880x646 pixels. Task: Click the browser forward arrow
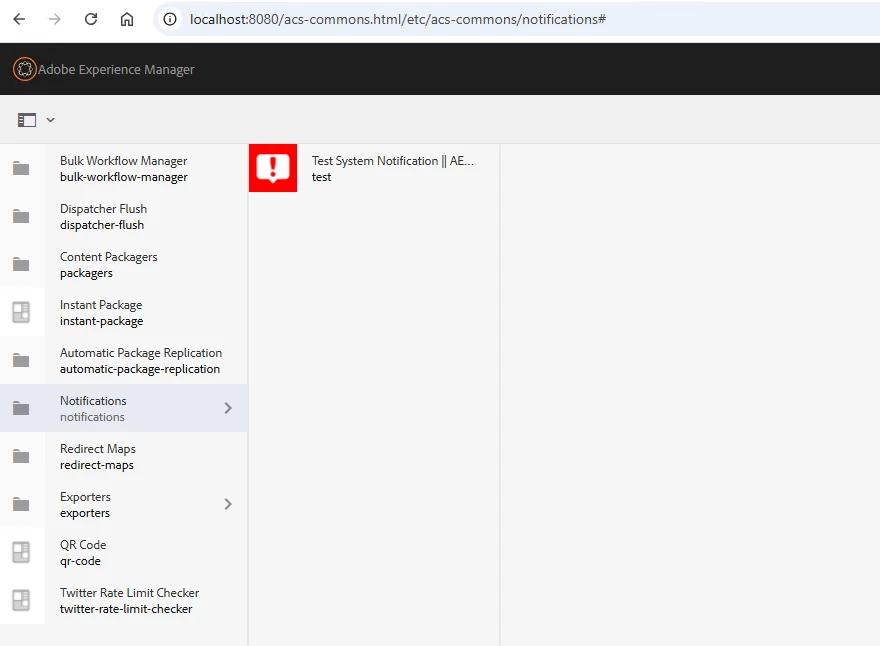pos(54,19)
